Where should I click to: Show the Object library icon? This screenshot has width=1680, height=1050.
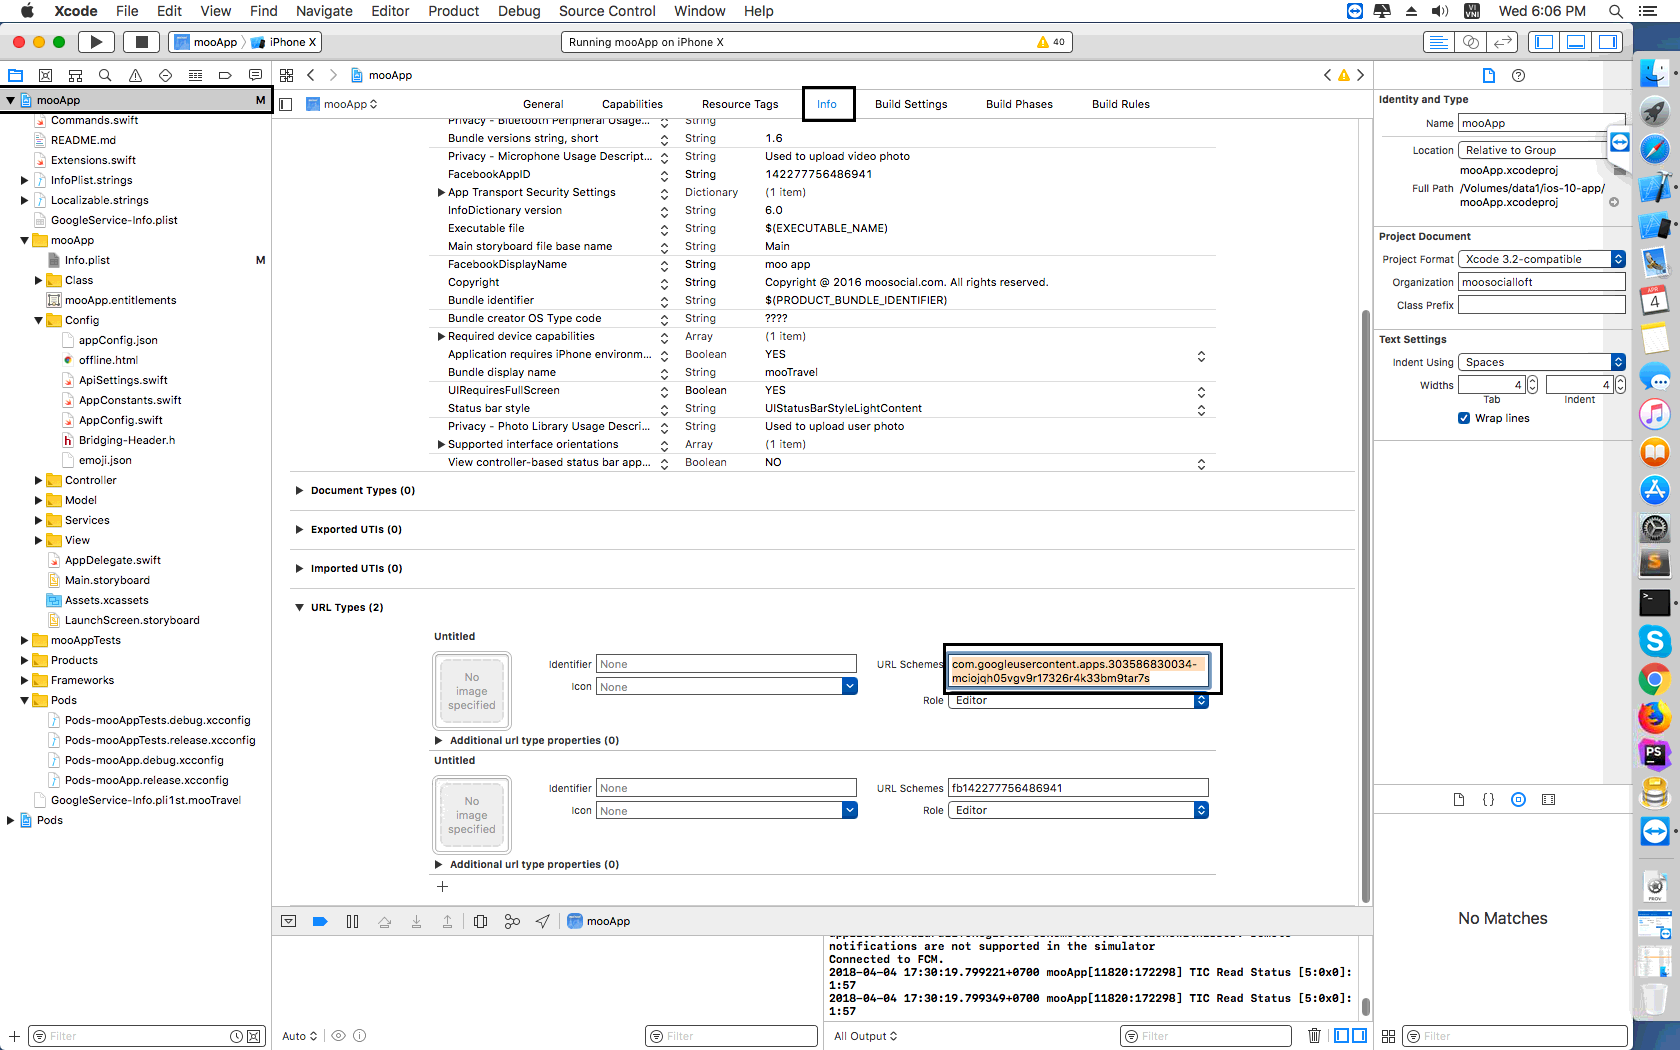(x=1518, y=799)
